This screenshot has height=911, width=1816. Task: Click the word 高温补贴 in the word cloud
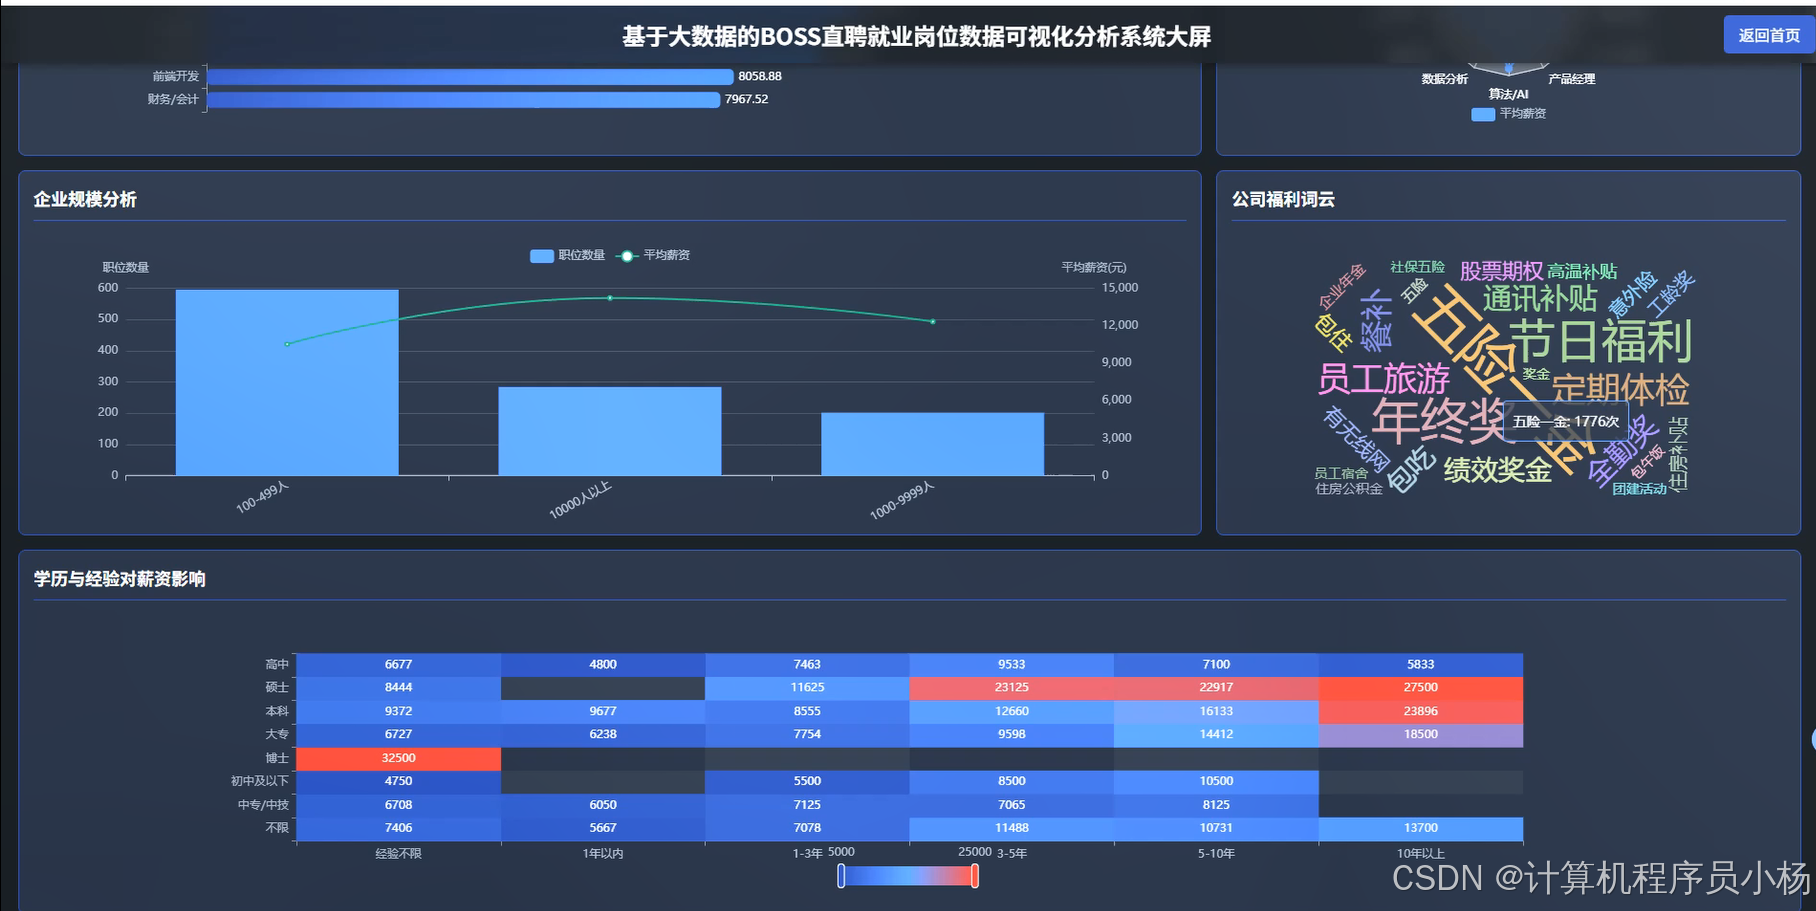1582,271
